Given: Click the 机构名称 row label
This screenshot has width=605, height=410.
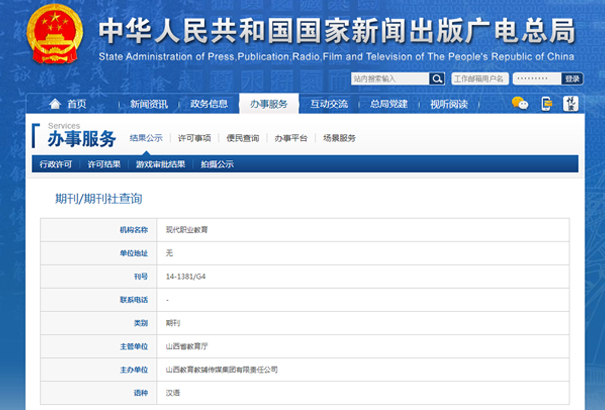Looking at the screenshot, I should coord(134,230).
